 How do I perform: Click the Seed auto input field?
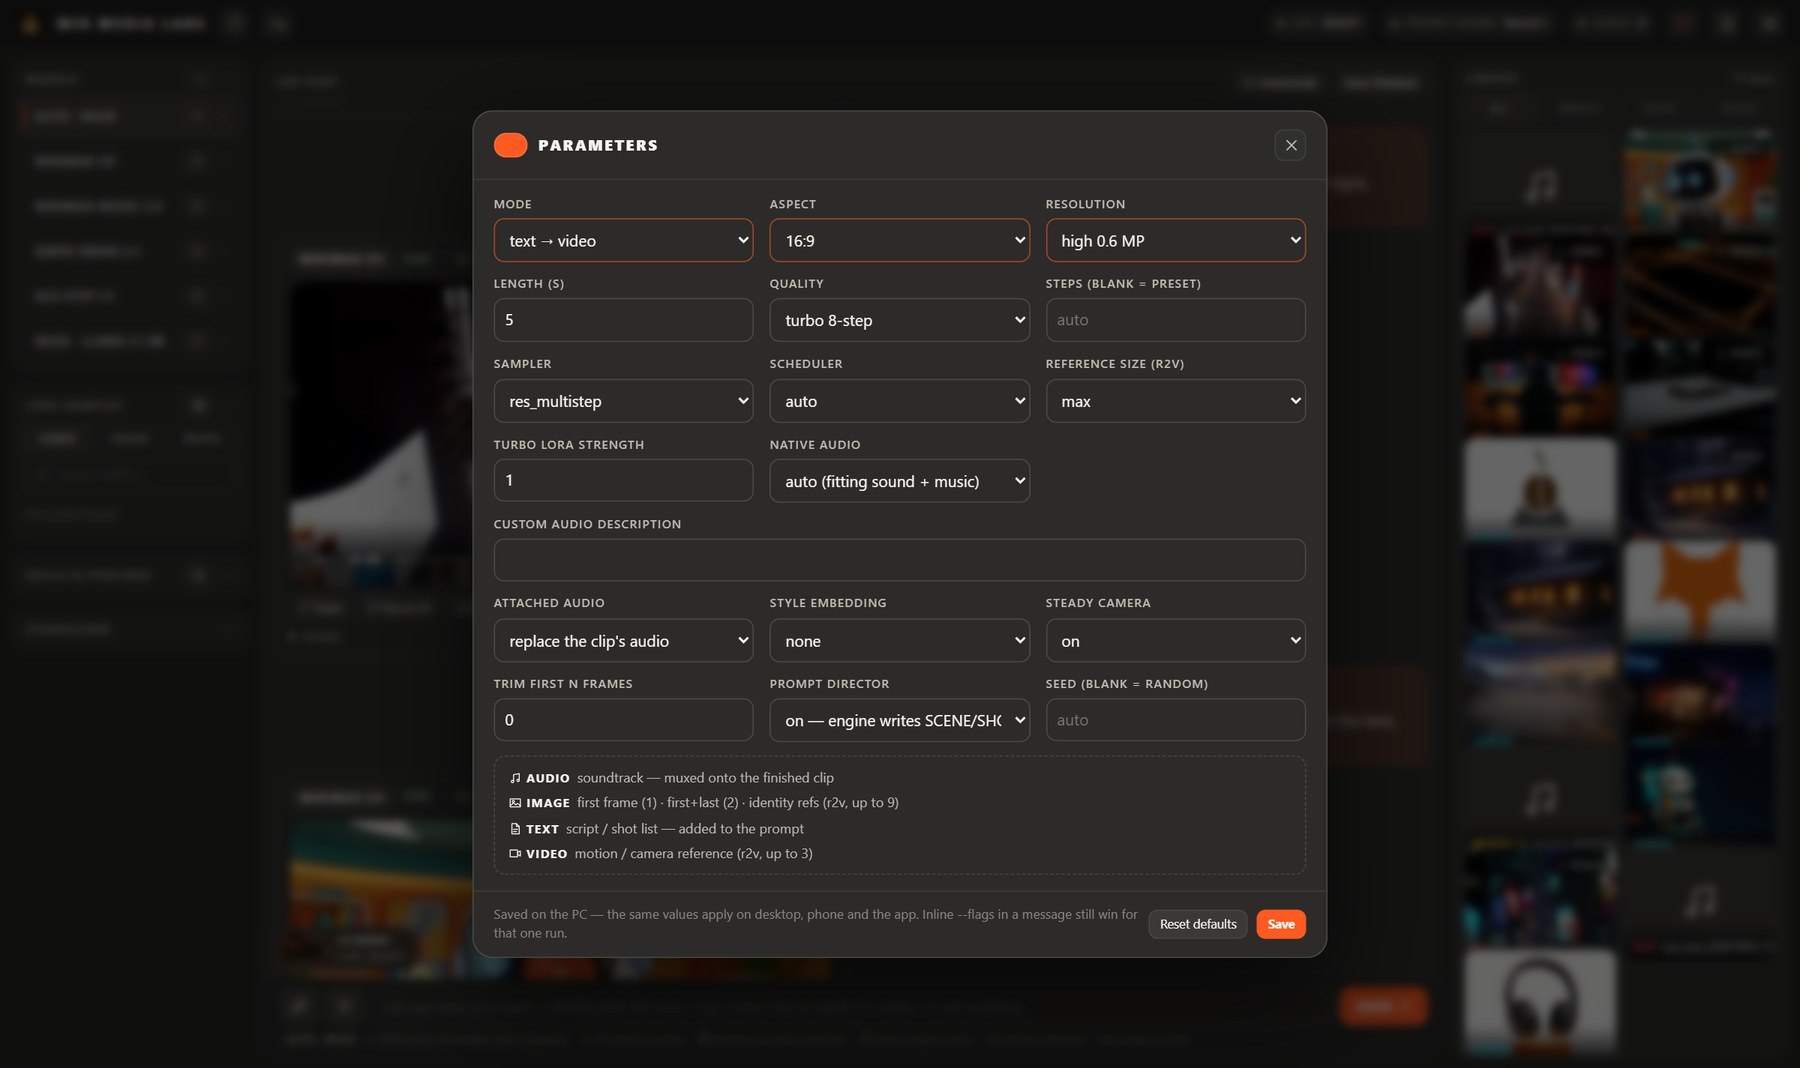click(1175, 720)
